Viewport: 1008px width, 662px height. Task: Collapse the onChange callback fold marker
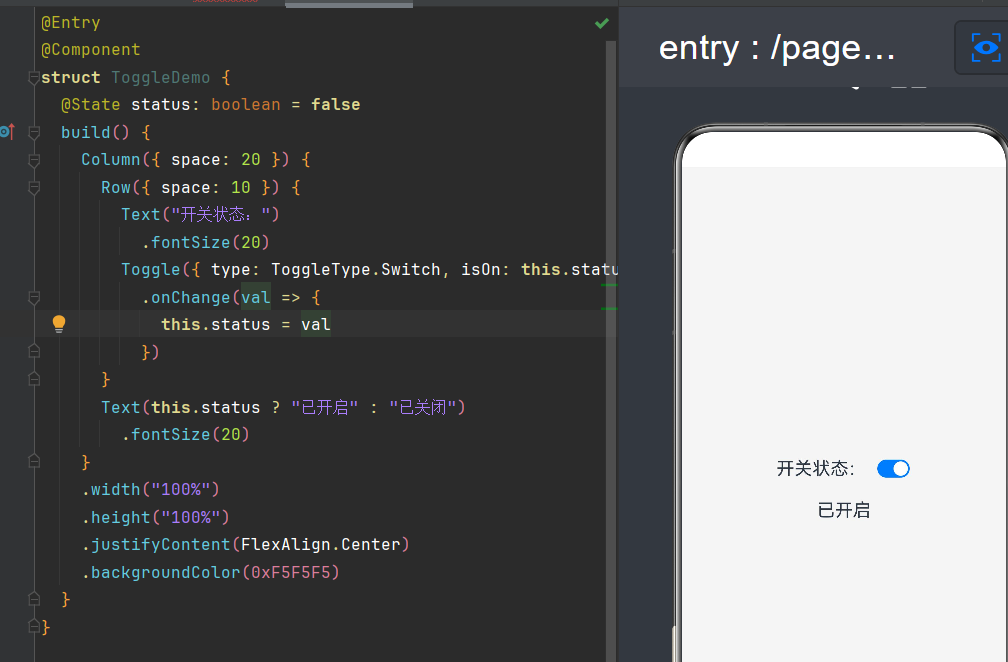tap(34, 298)
